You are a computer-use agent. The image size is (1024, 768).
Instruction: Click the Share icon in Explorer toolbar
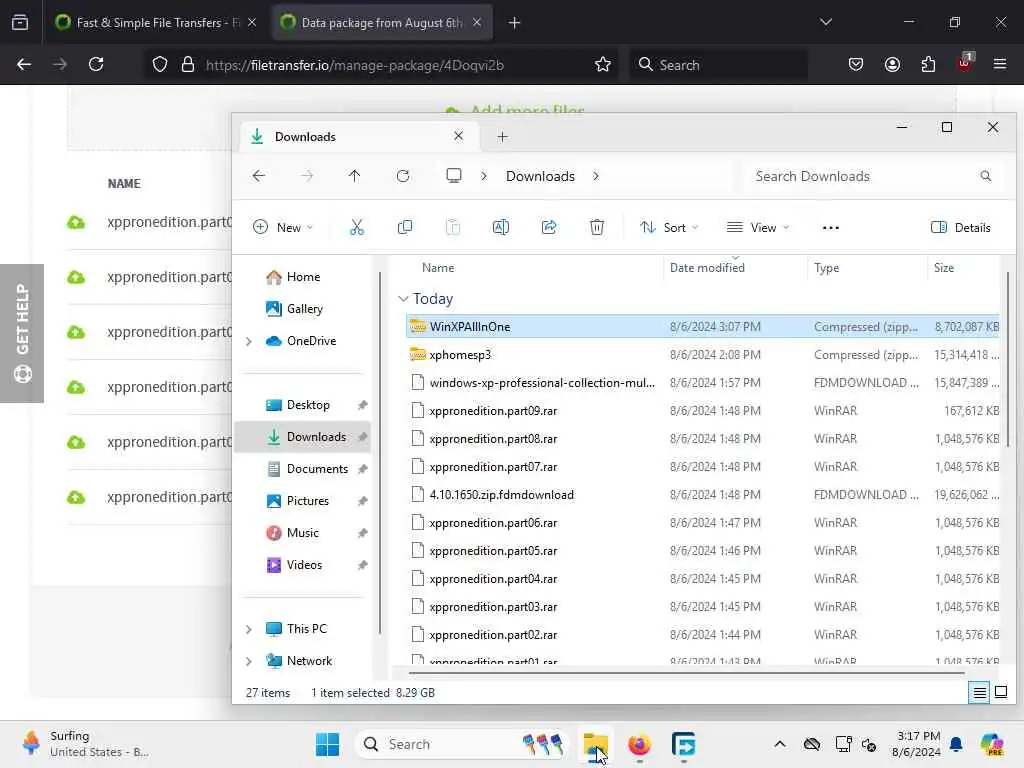549,227
